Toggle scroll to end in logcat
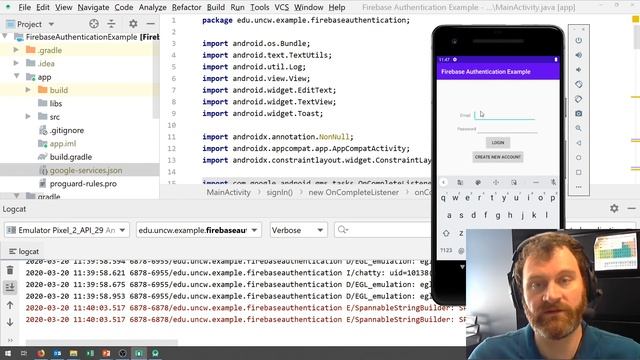The image size is (640, 360). 10,287
